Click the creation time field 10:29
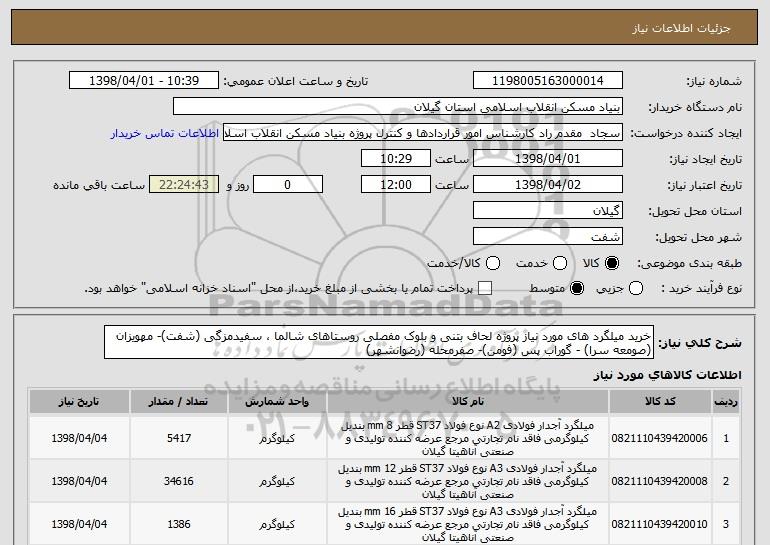 click(x=396, y=159)
